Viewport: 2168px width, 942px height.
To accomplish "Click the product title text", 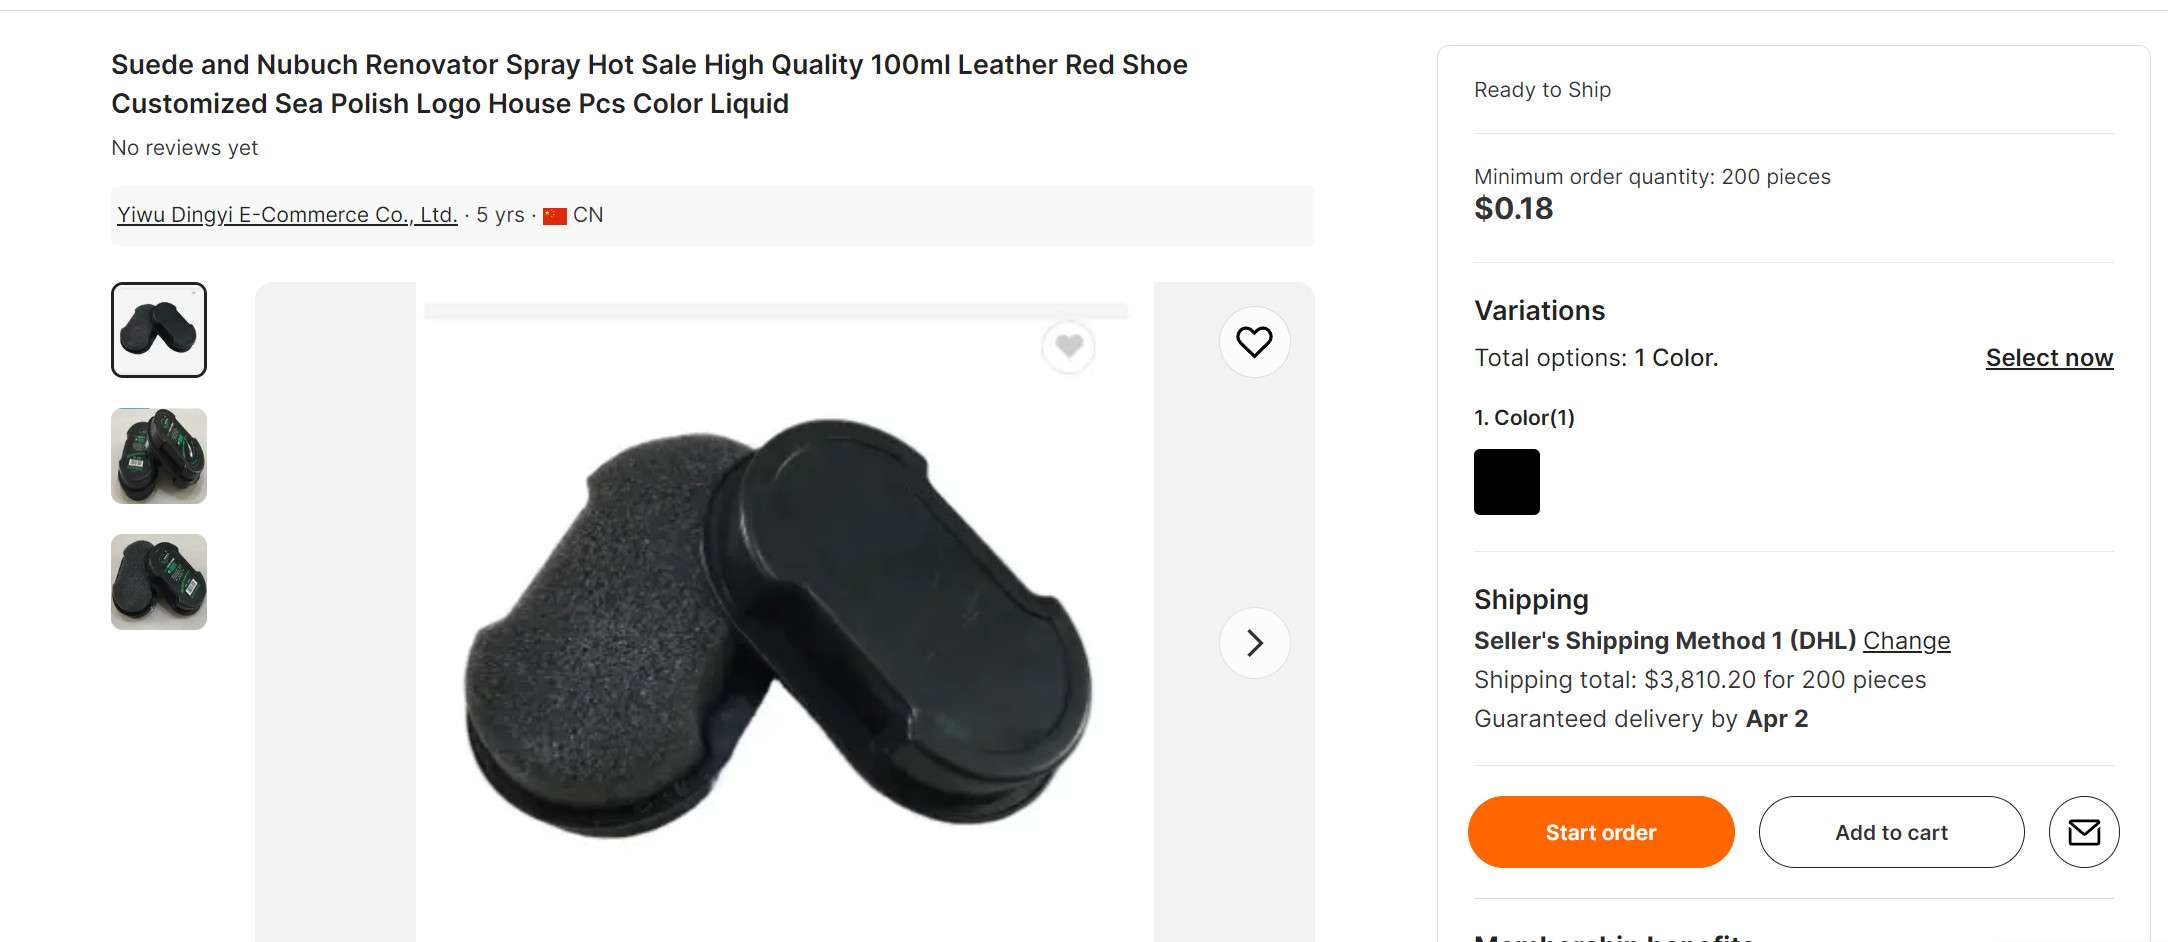I will coord(648,84).
